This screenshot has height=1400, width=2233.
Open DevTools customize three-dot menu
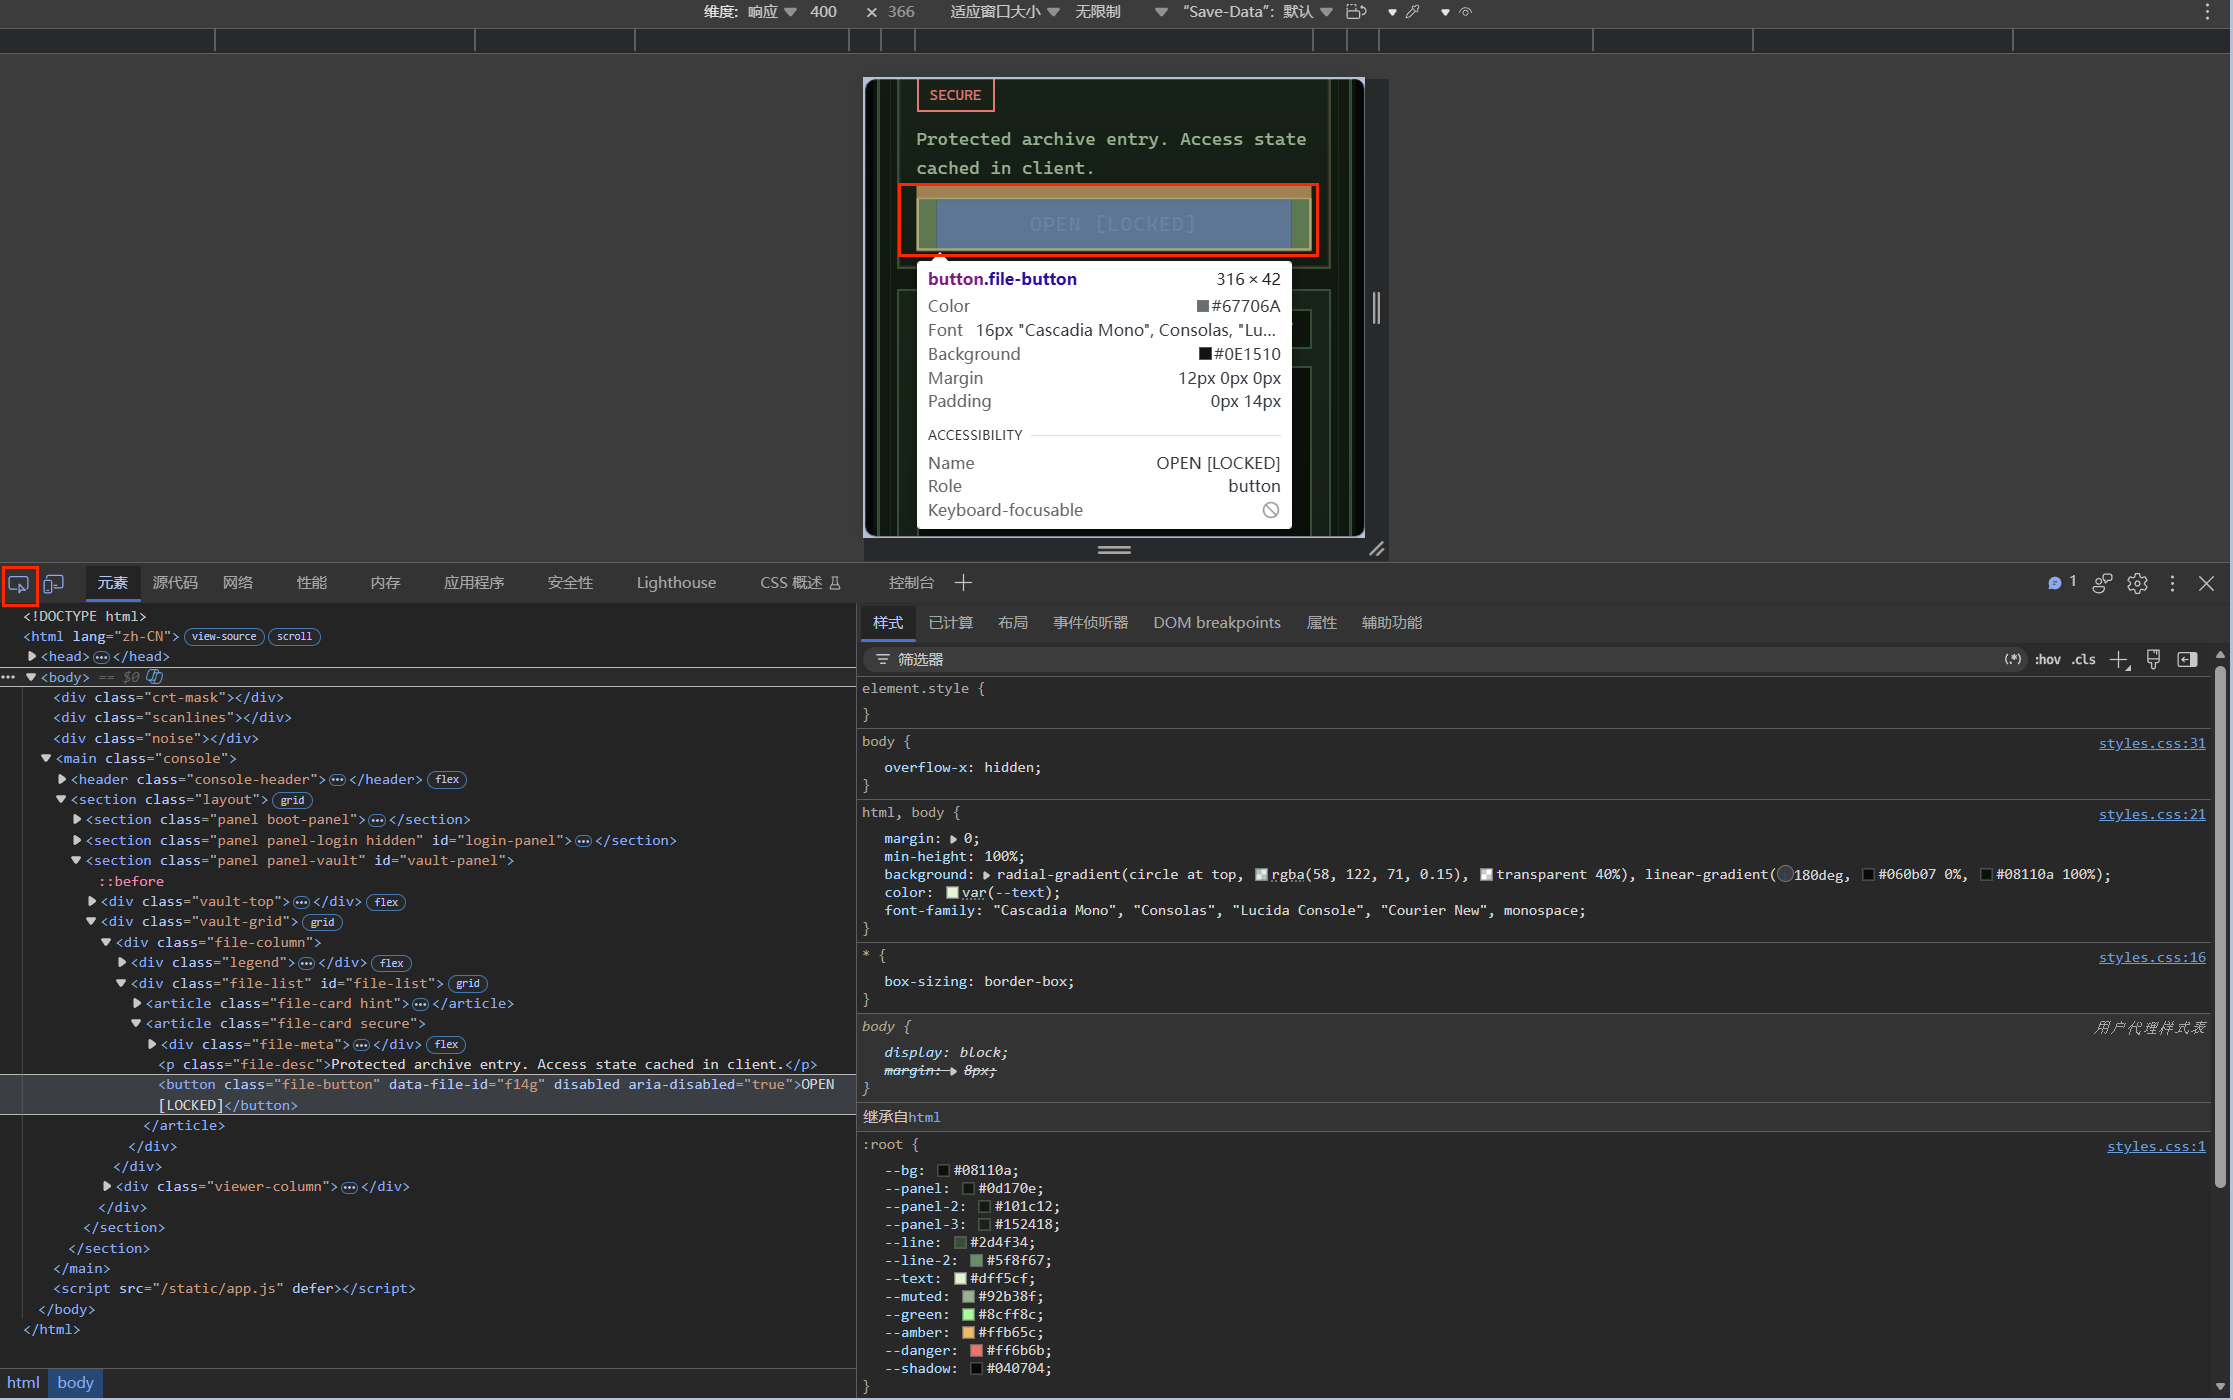[2172, 583]
